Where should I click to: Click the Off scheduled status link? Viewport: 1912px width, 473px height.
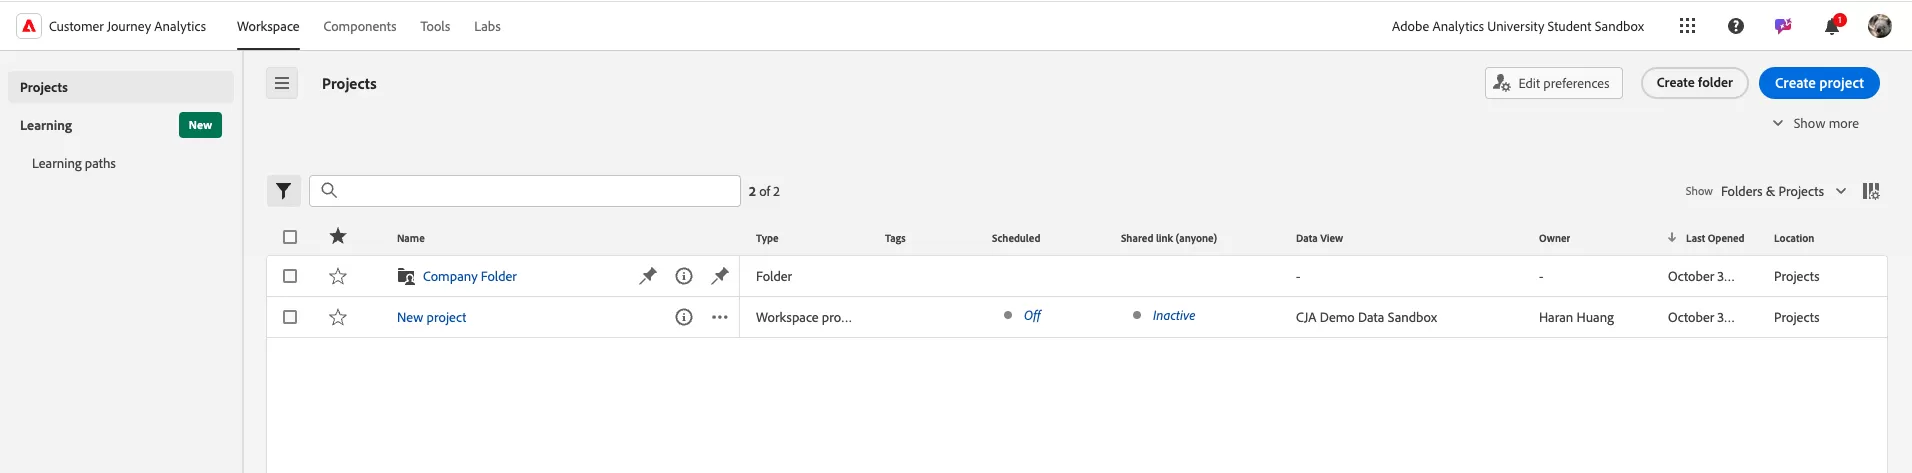pyautogui.click(x=1032, y=315)
